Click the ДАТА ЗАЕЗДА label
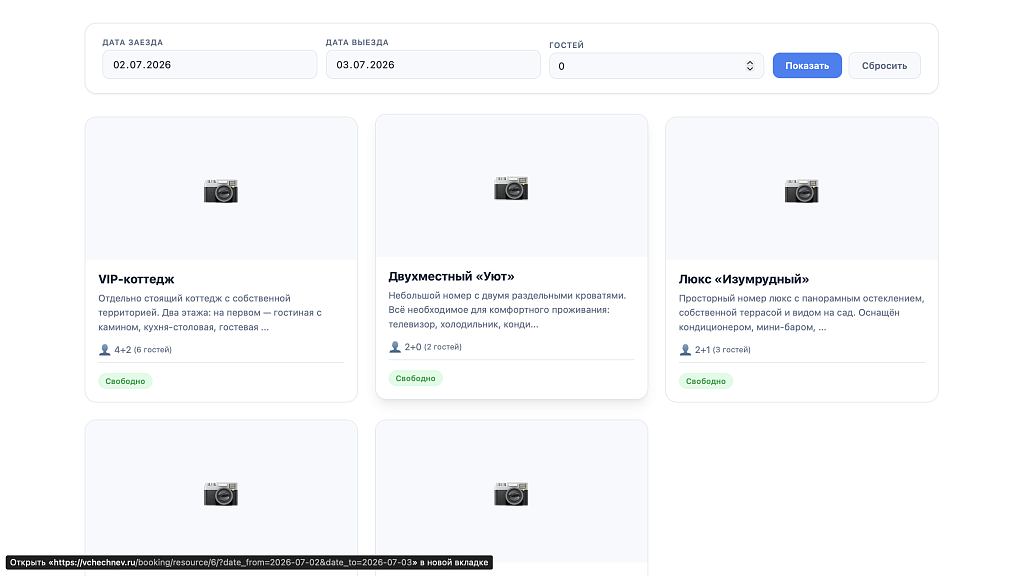The height and width of the screenshot is (576, 1024). pyautogui.click(x=133, y=42)
